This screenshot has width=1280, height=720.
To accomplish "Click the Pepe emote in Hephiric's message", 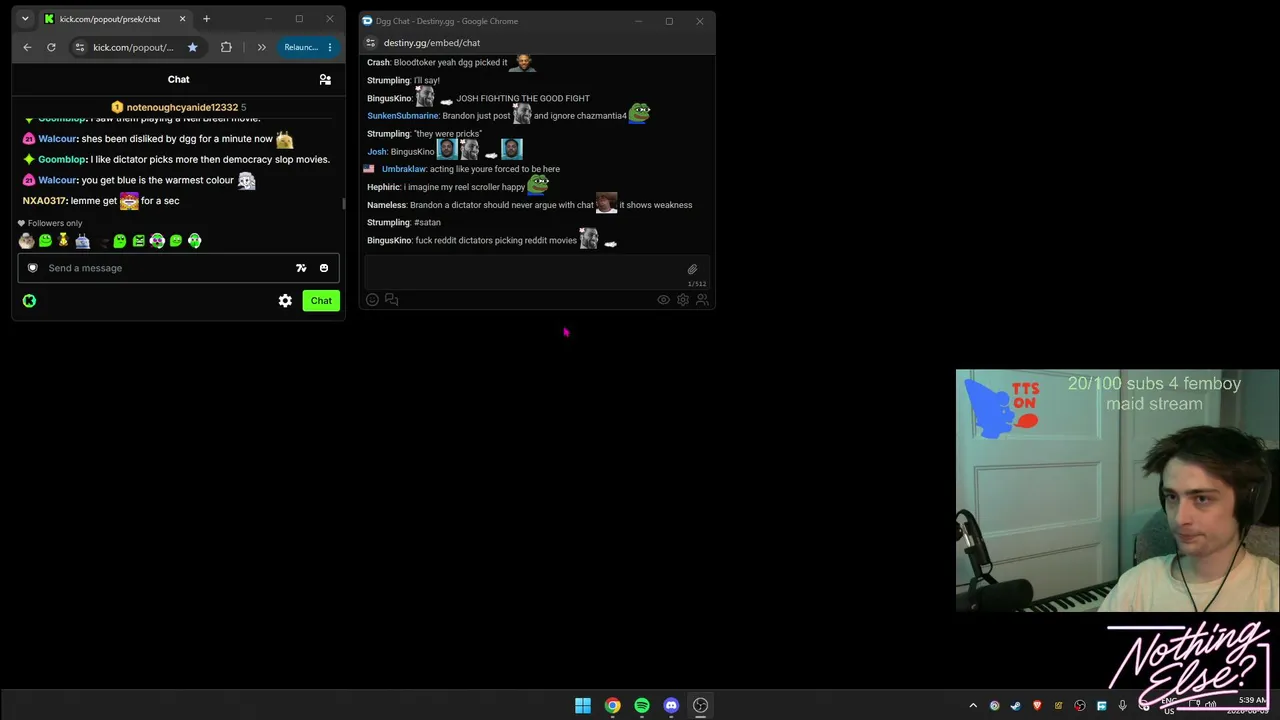I will (x=538, y=185).
